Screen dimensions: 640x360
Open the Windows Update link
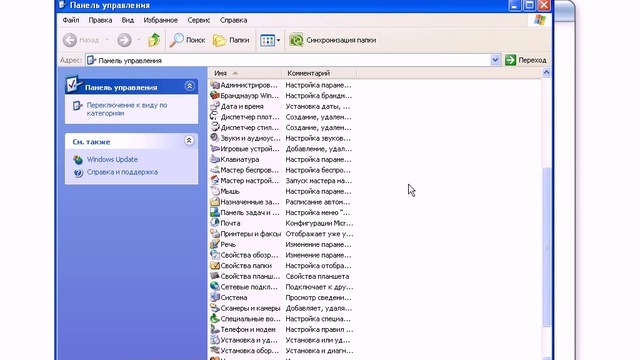tap(112, 160)
